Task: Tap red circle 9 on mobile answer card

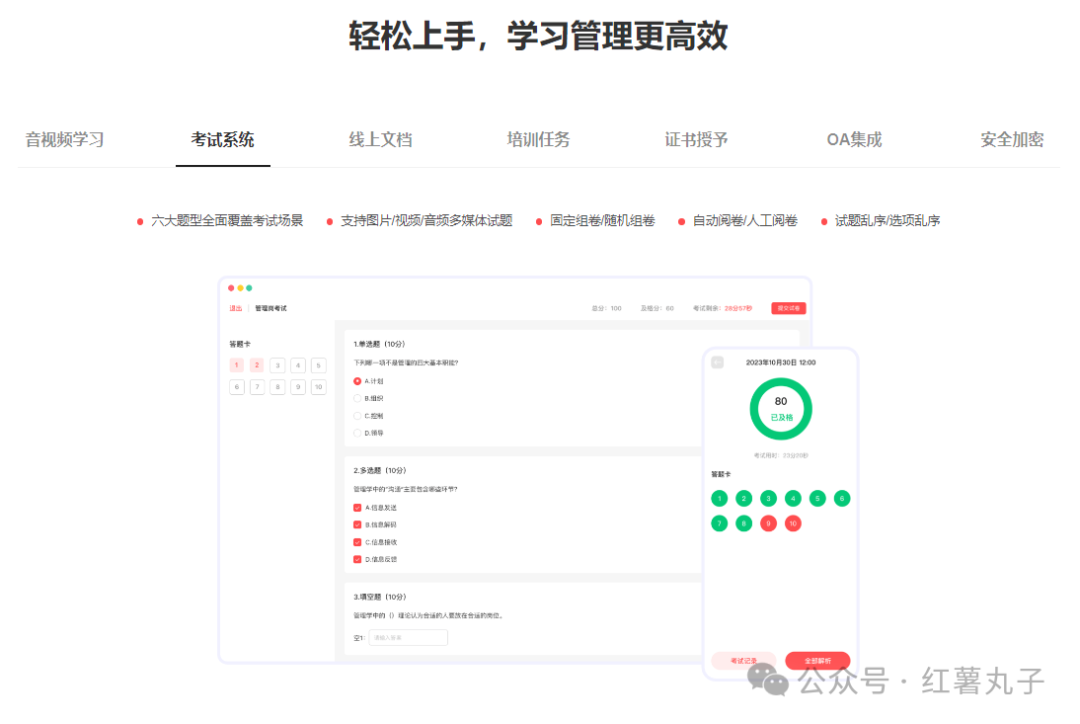Action: pos(769,524)
